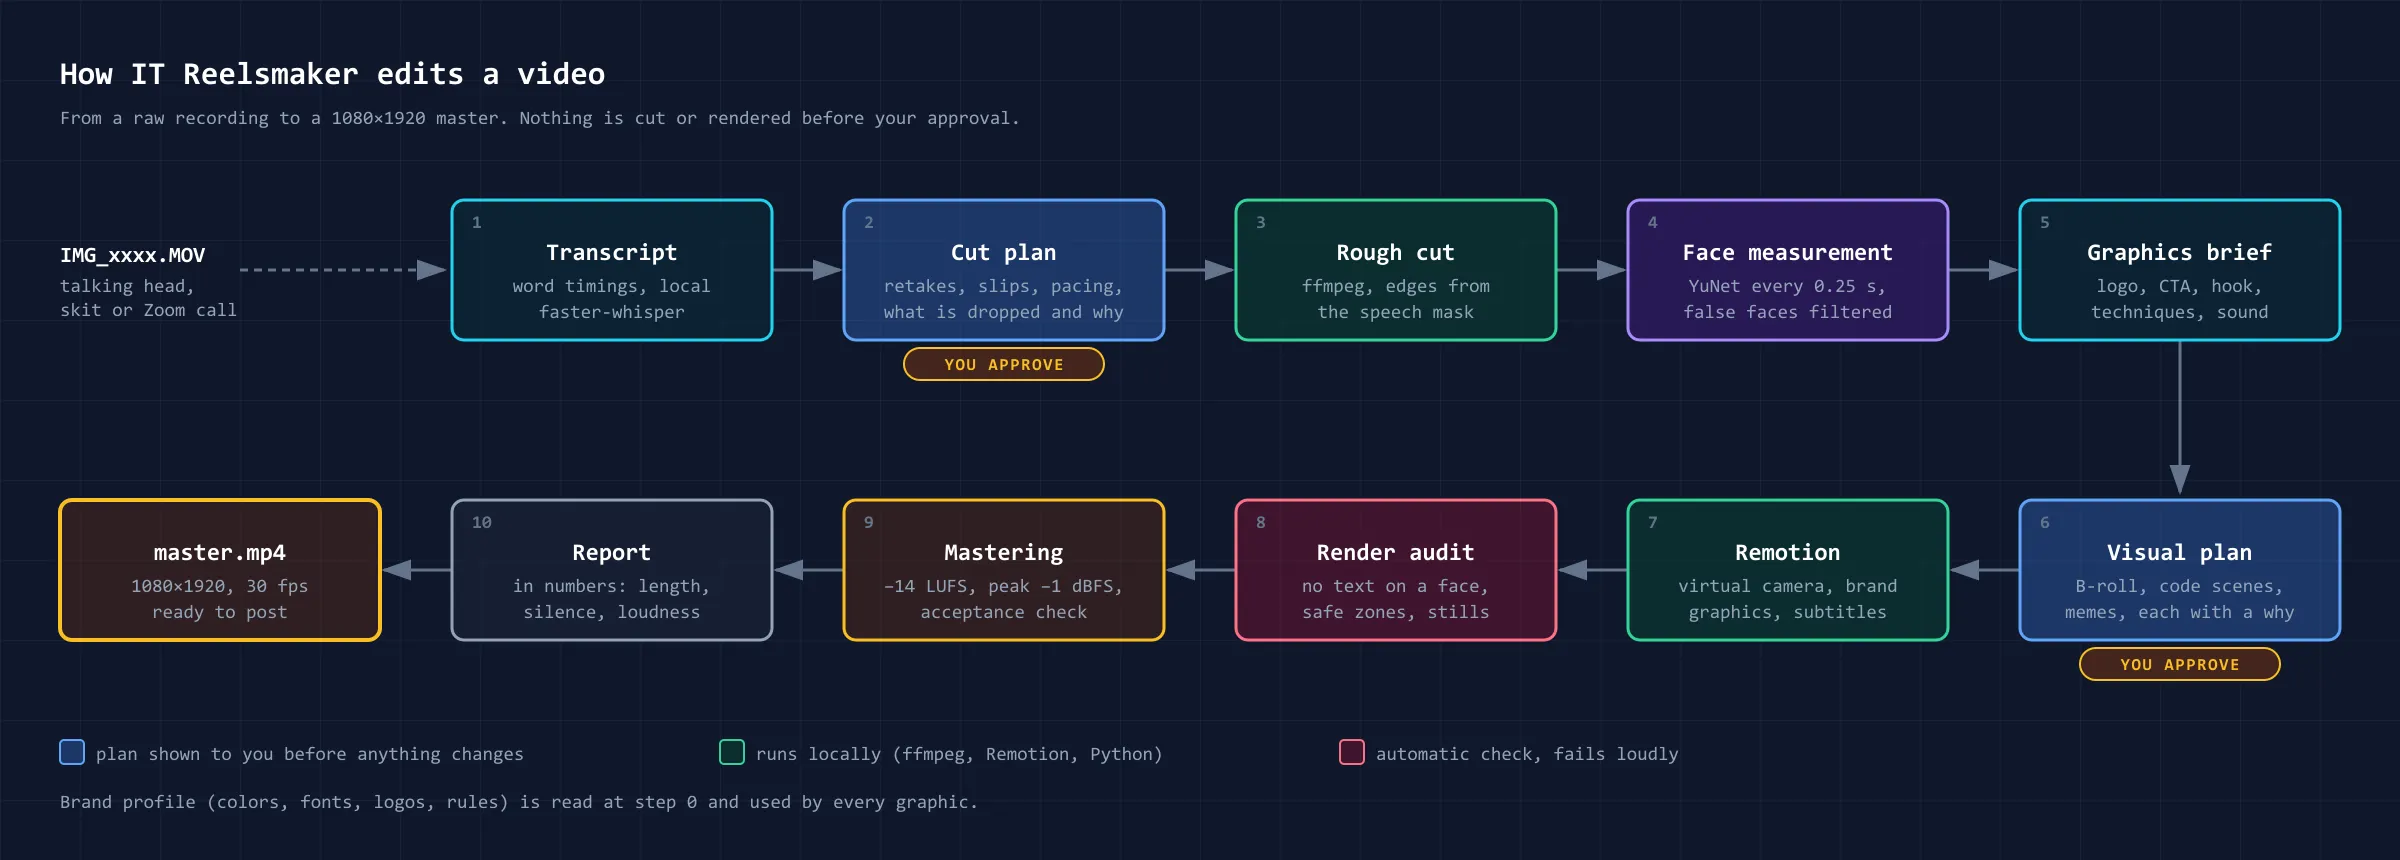Click 'in numbers: length, silence, loudness' text
This screenshot has width=2400, height=860.
612,599
